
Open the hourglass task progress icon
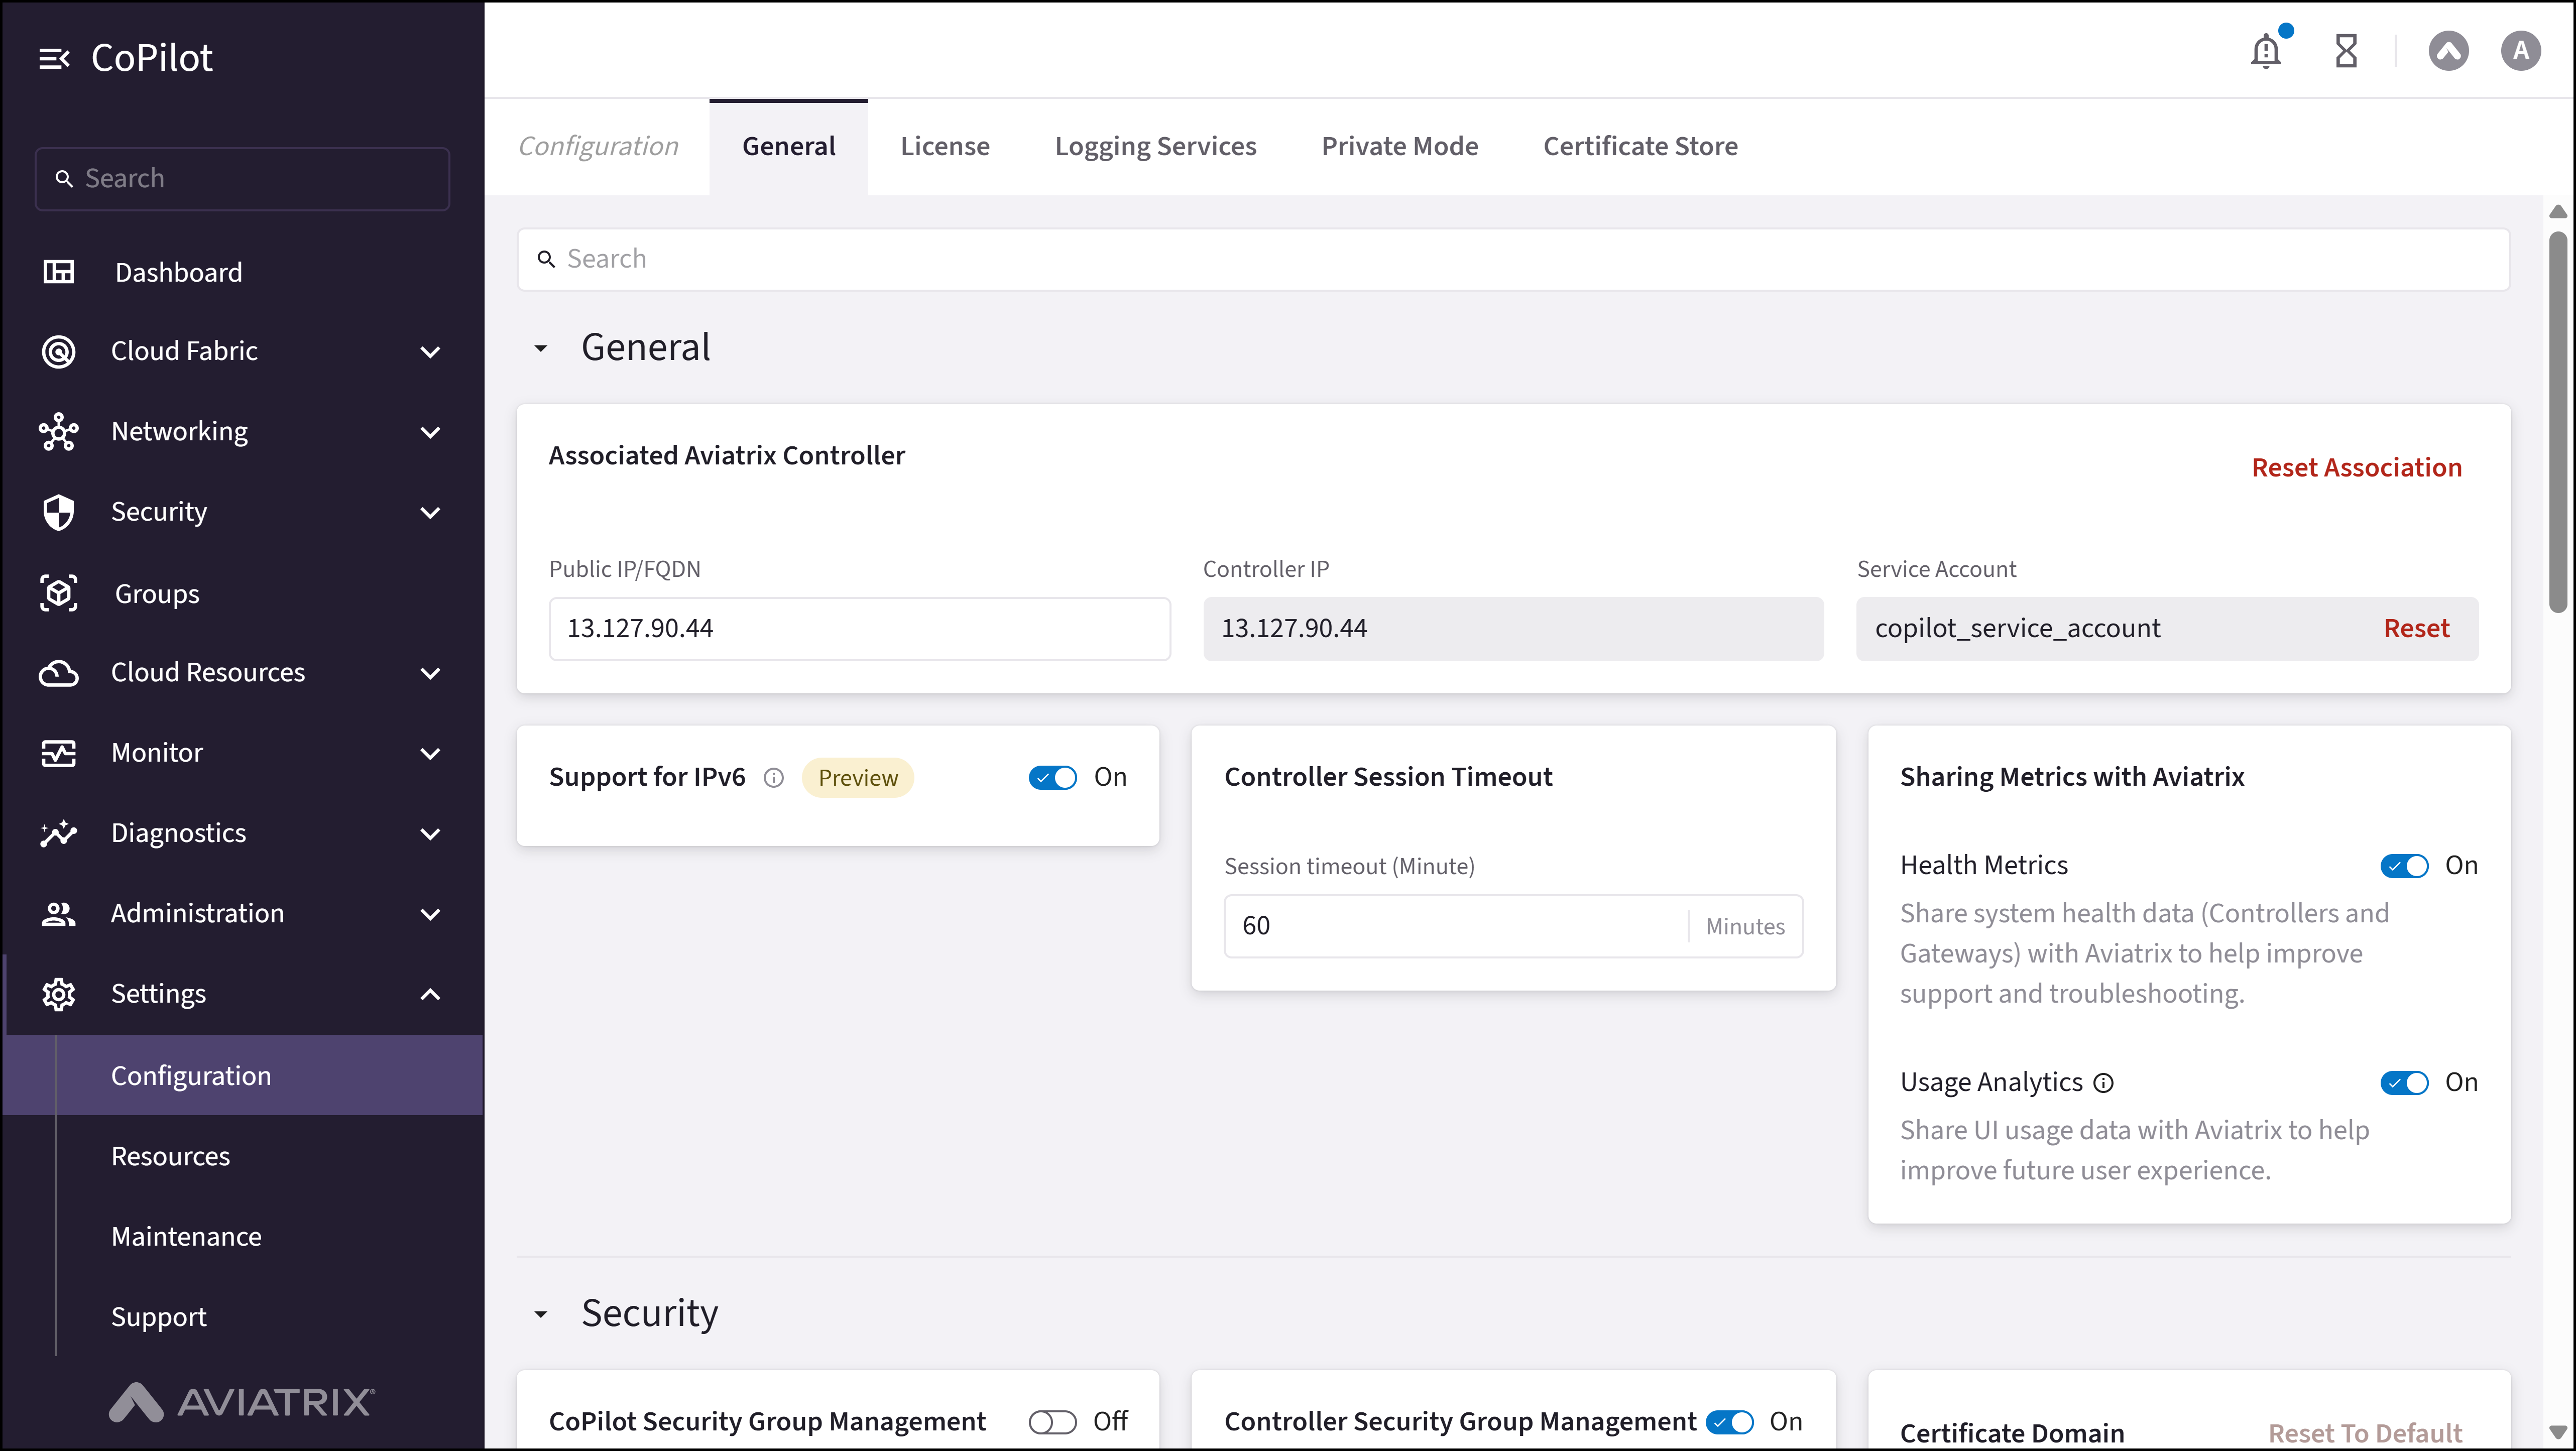pyautogui.click(x=2345, y=51)
